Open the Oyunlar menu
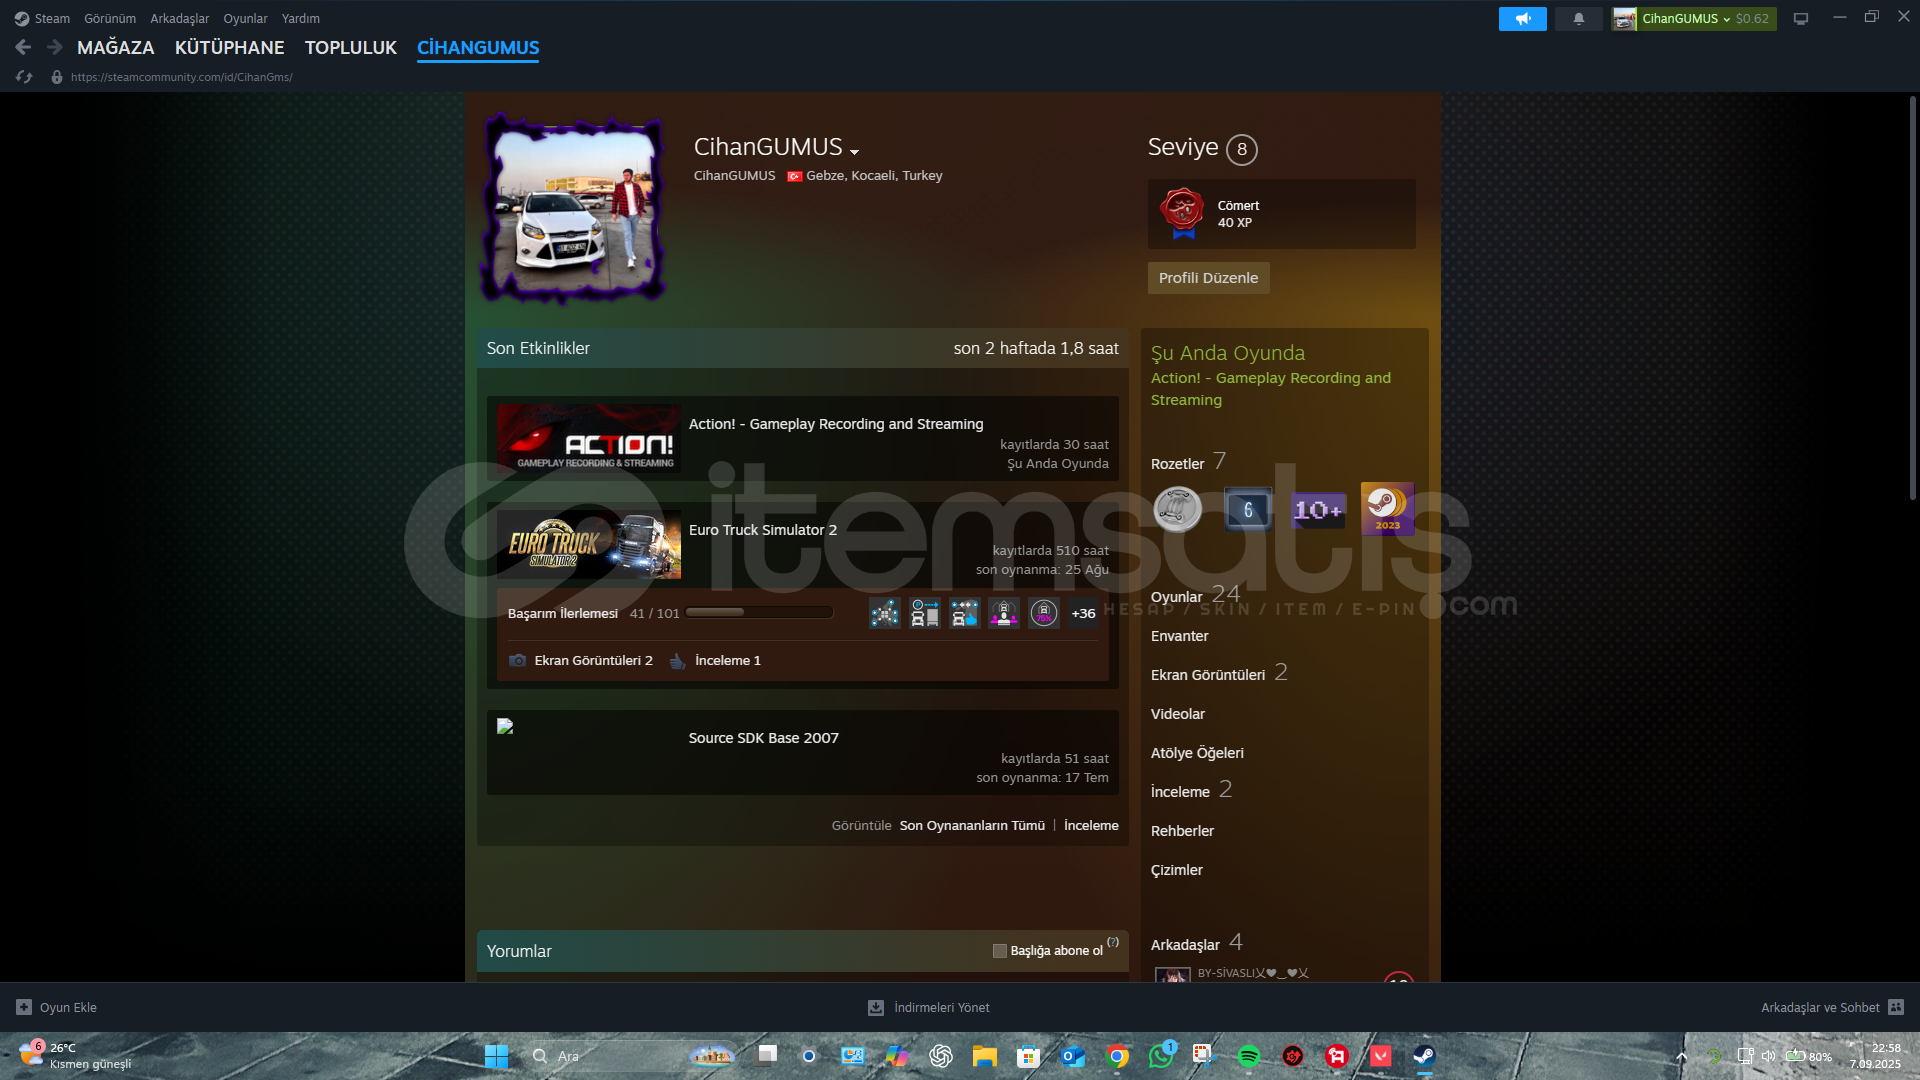 pyautogui.click(x=245, y=18)
